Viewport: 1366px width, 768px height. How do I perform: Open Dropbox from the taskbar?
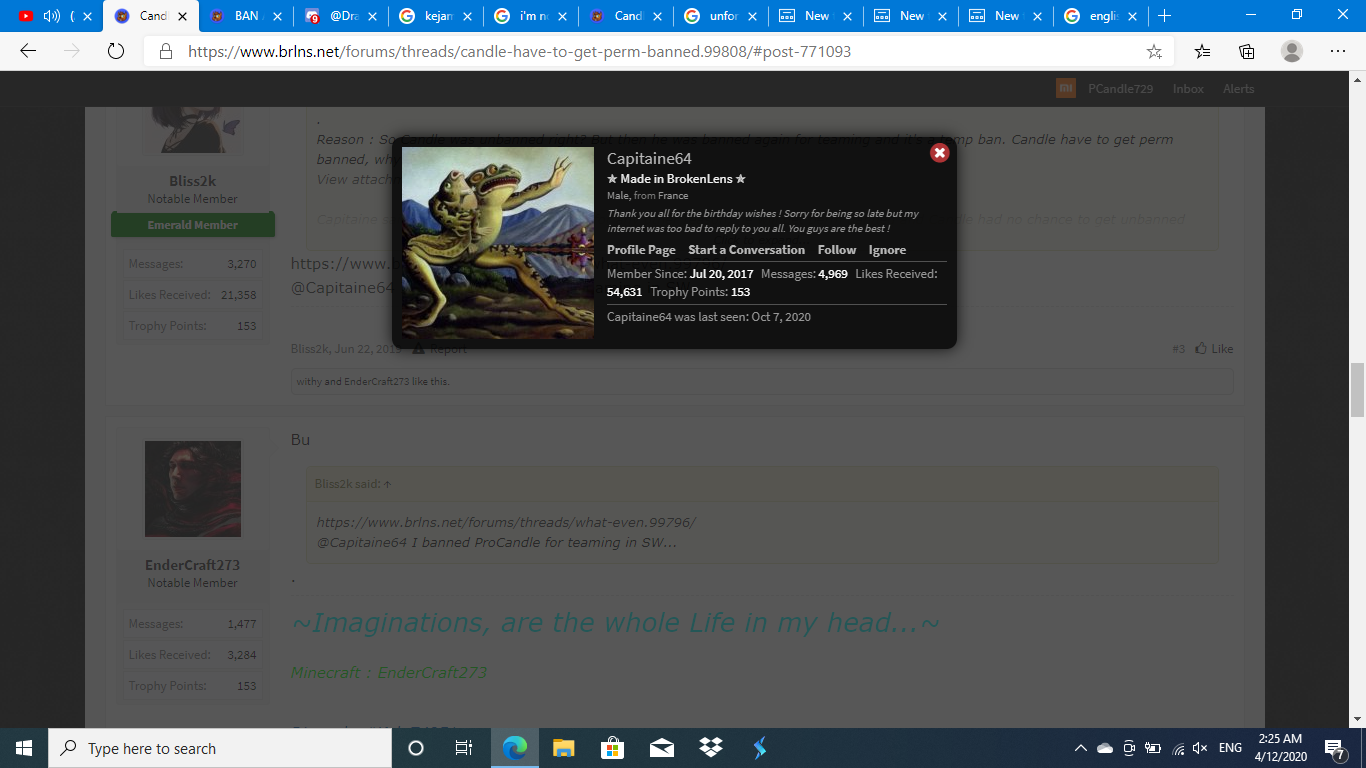pyautogui.click(x=711, y=748)
